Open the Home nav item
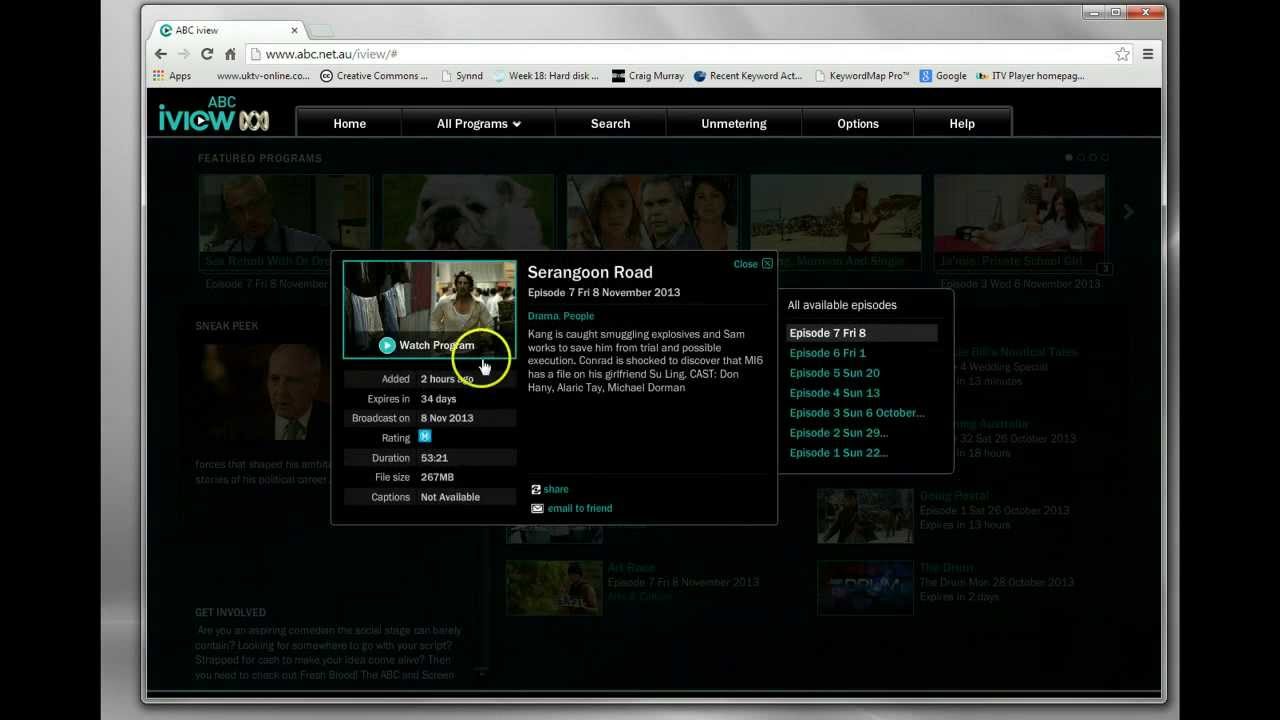Screen dimensions: 1280x720 349,124
